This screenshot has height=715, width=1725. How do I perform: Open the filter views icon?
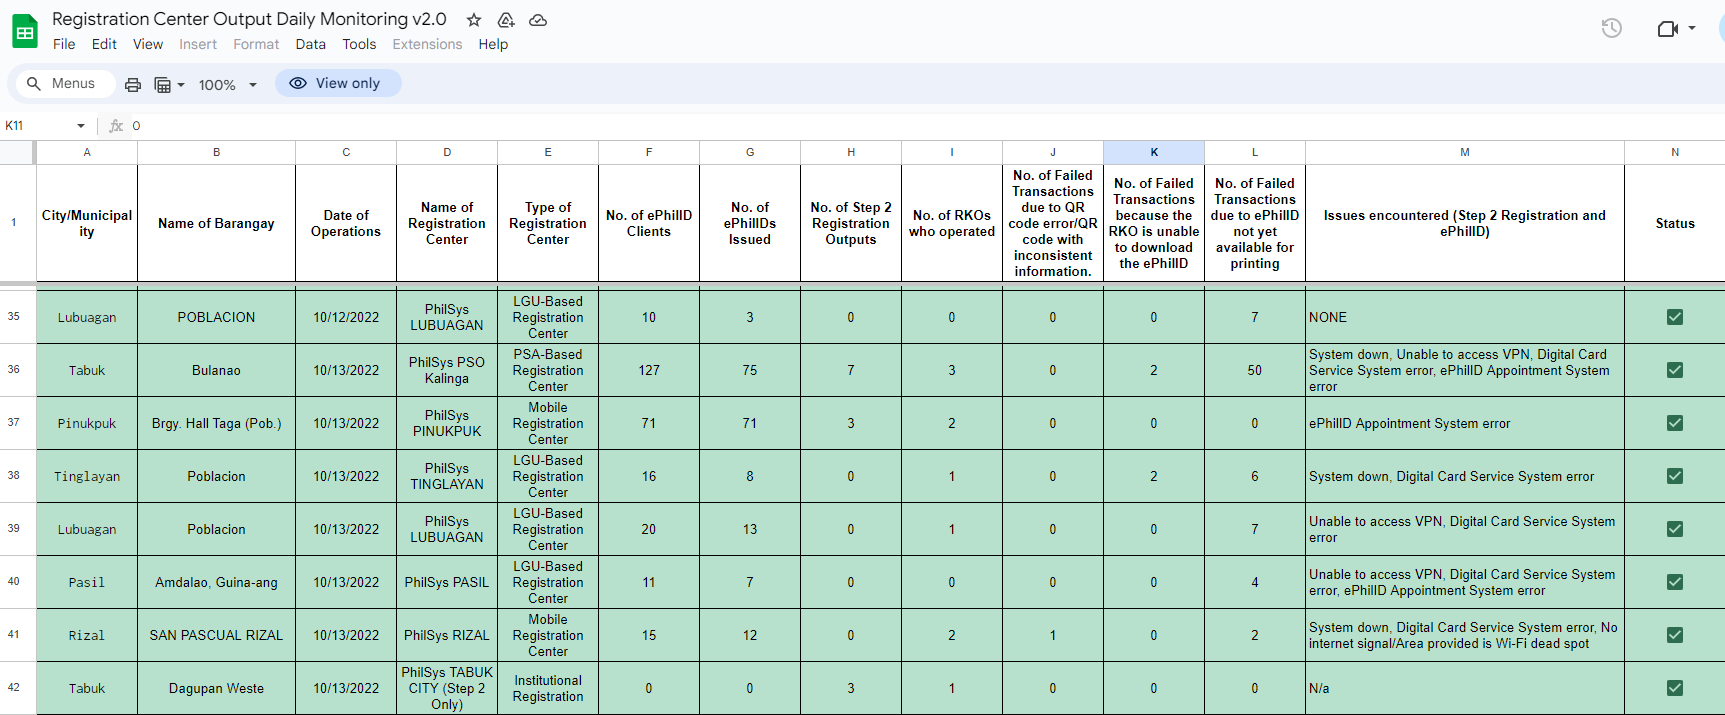click(162, 84)
